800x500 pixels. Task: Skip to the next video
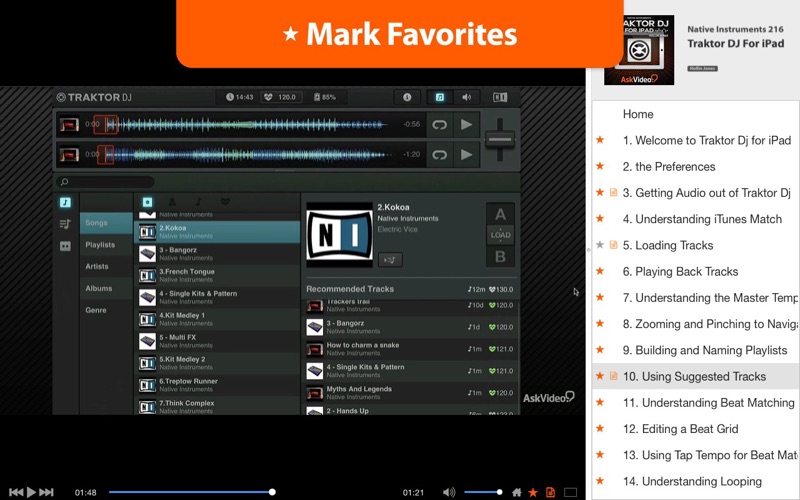tap(46, 492)
